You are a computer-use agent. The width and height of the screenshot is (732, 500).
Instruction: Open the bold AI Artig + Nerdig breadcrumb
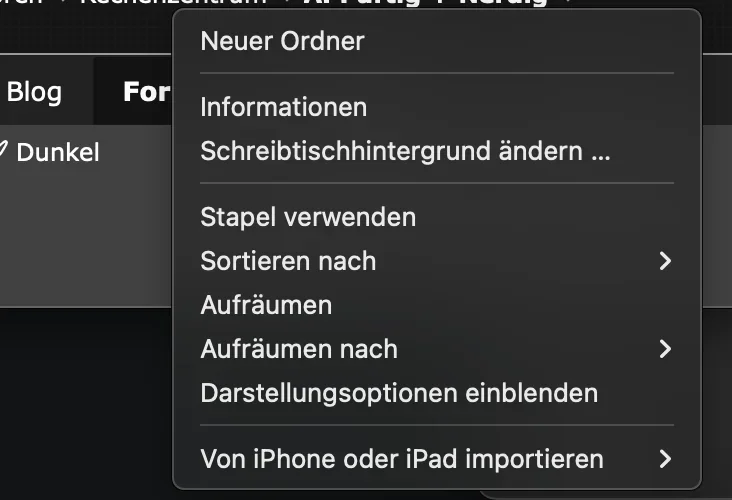click(x=425, y=2)
